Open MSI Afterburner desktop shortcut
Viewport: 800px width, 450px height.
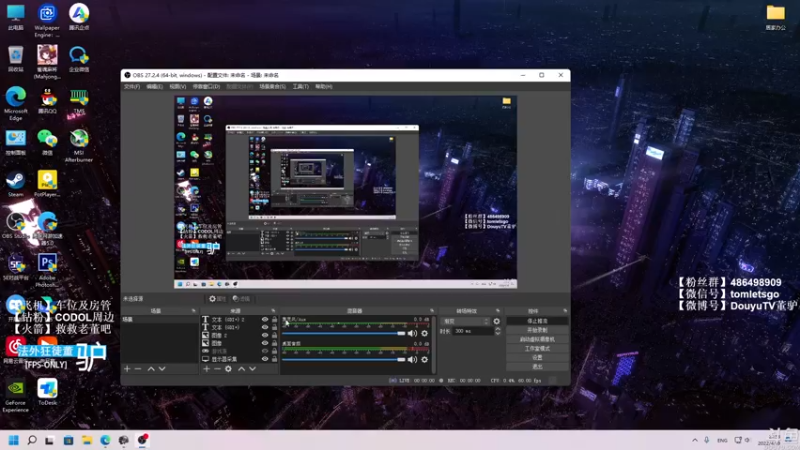[79, 146]
